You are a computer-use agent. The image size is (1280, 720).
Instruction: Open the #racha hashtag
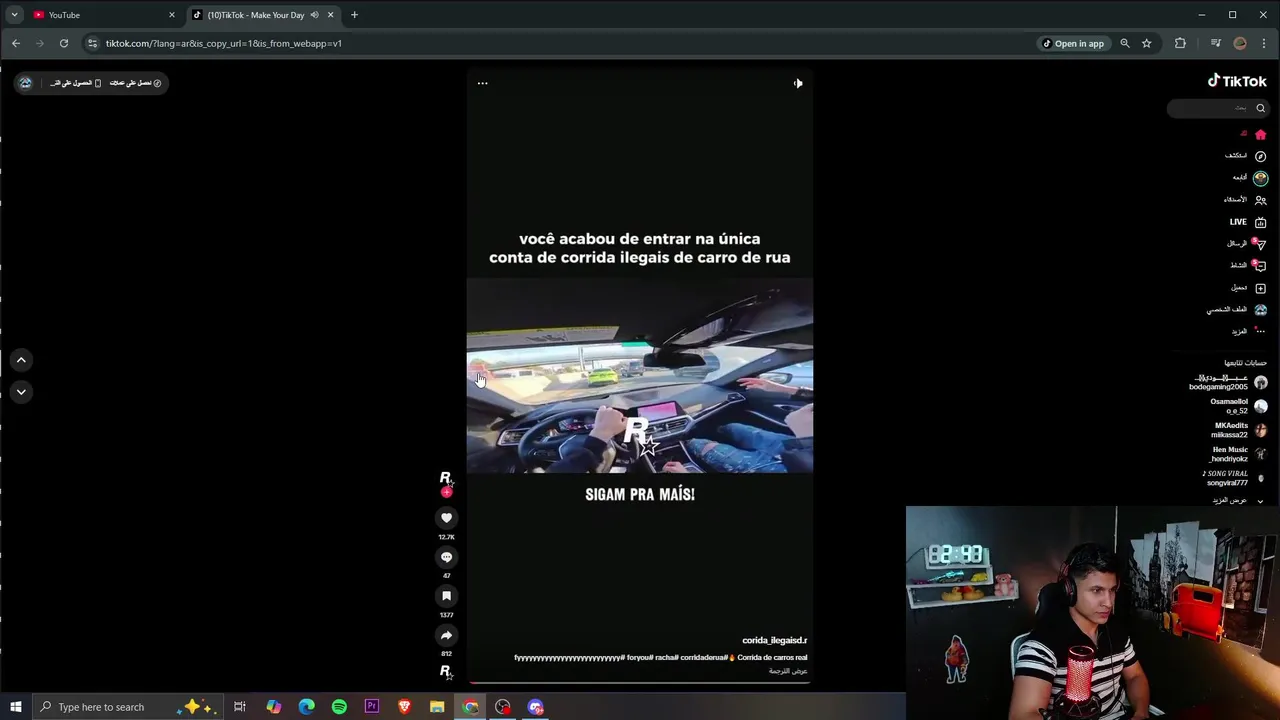[x=667, y=658]
